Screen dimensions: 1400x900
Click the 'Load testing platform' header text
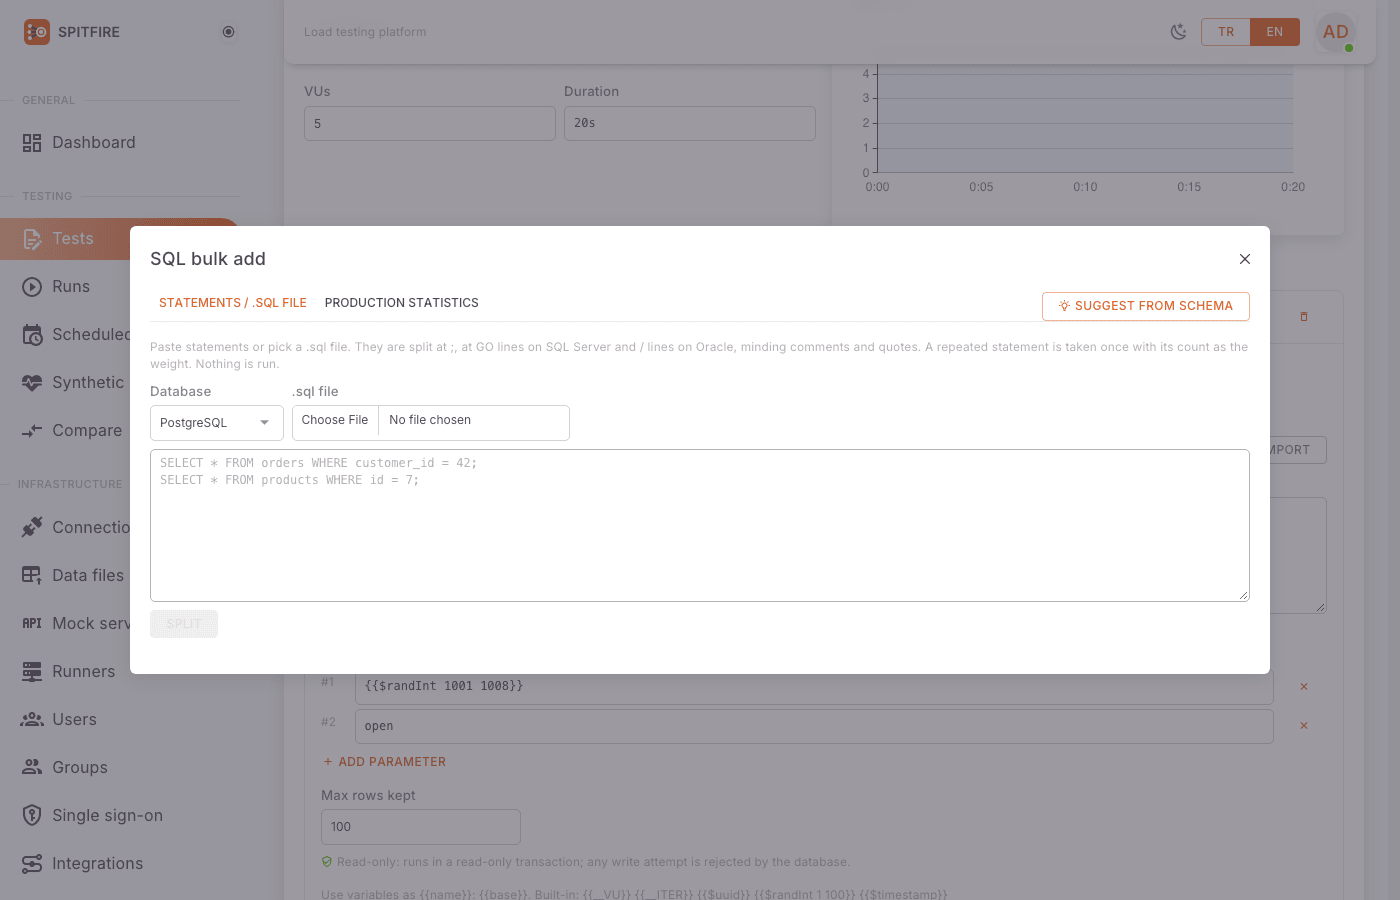(365, 32)
